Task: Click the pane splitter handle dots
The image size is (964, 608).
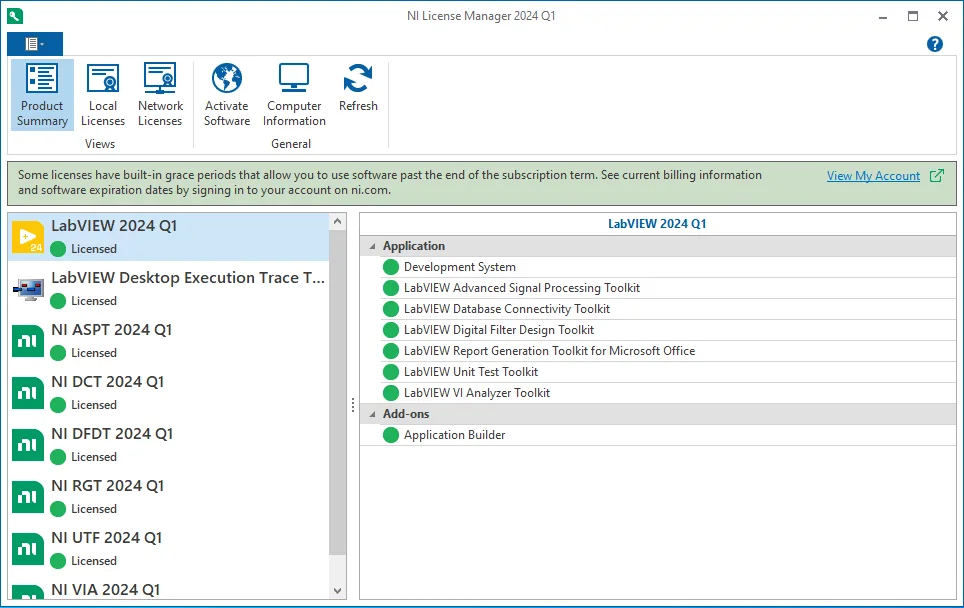Action: tap(353, 405)
